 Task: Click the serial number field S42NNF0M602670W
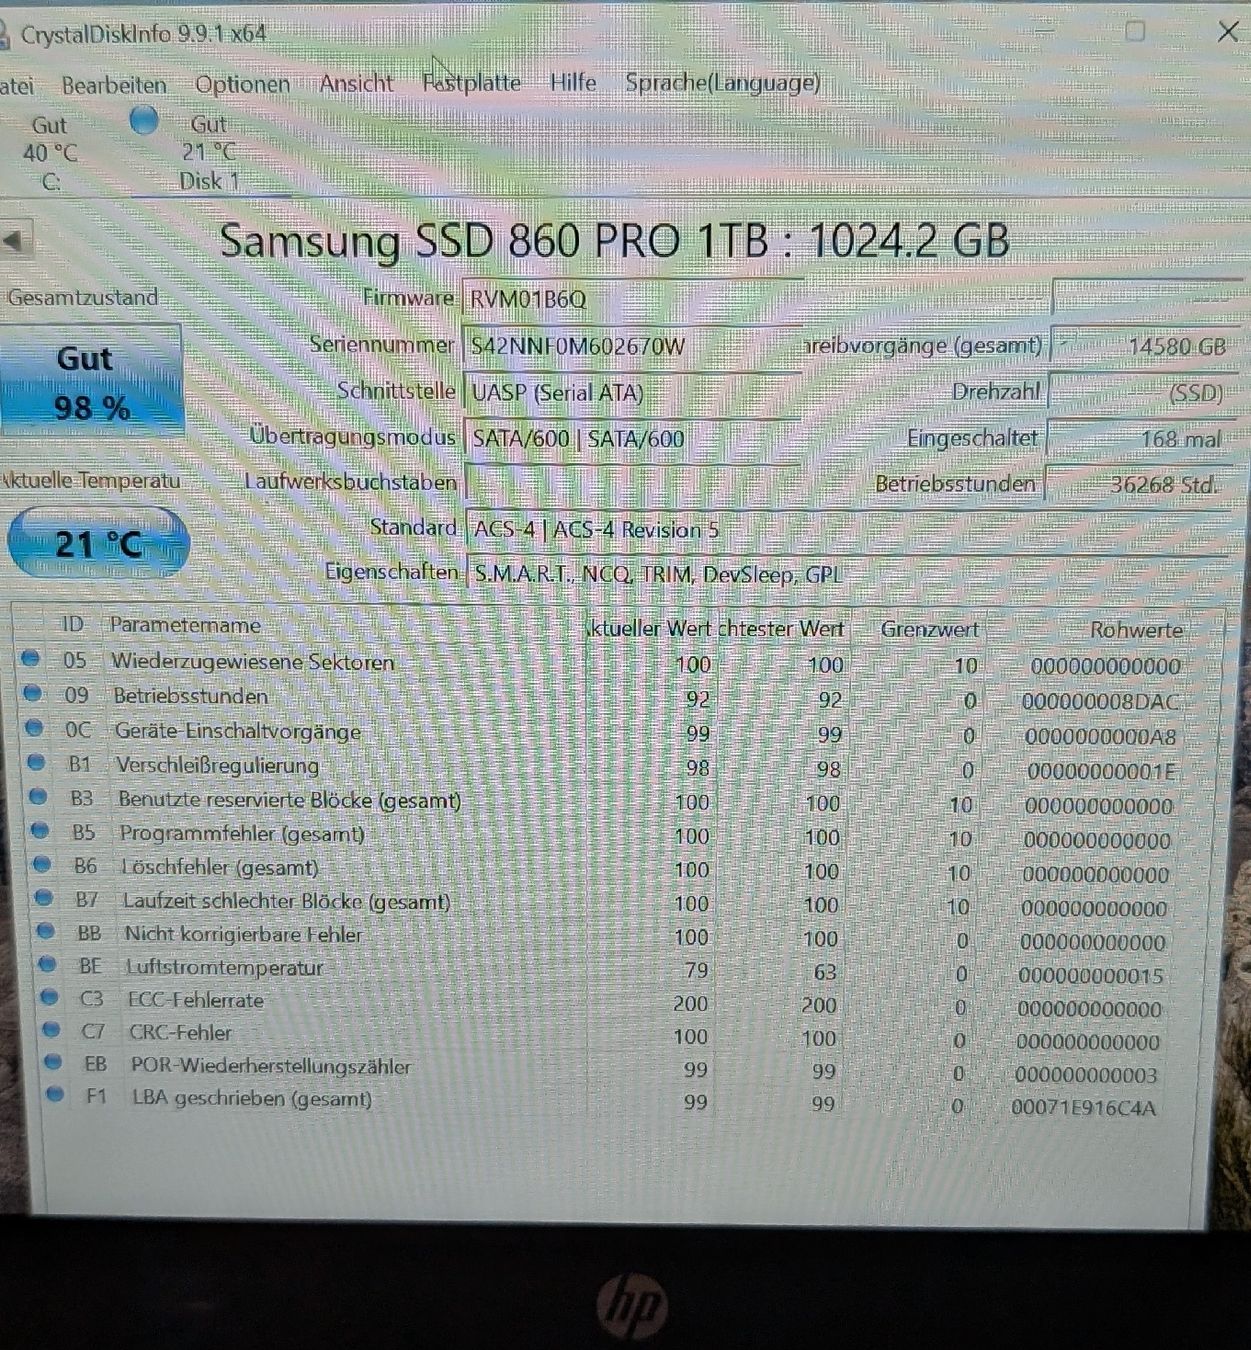(x=632, y=346)
